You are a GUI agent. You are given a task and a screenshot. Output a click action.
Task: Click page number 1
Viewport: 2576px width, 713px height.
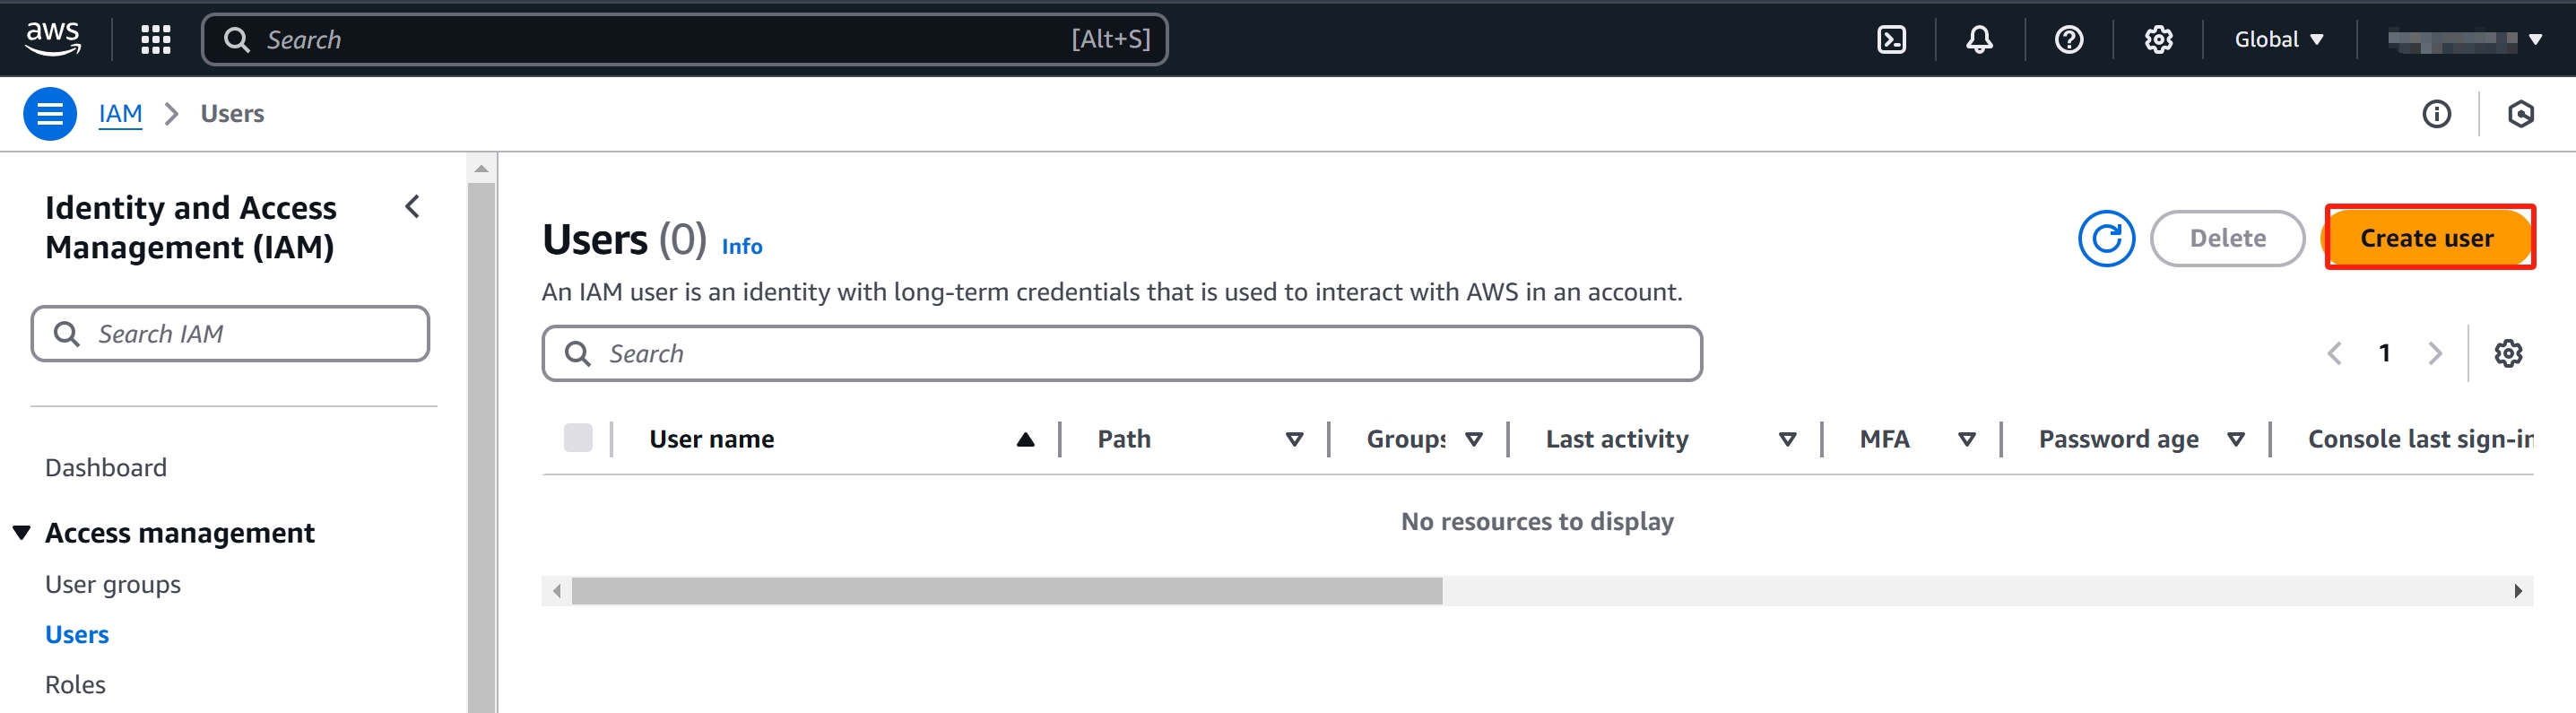[2384, 353]
